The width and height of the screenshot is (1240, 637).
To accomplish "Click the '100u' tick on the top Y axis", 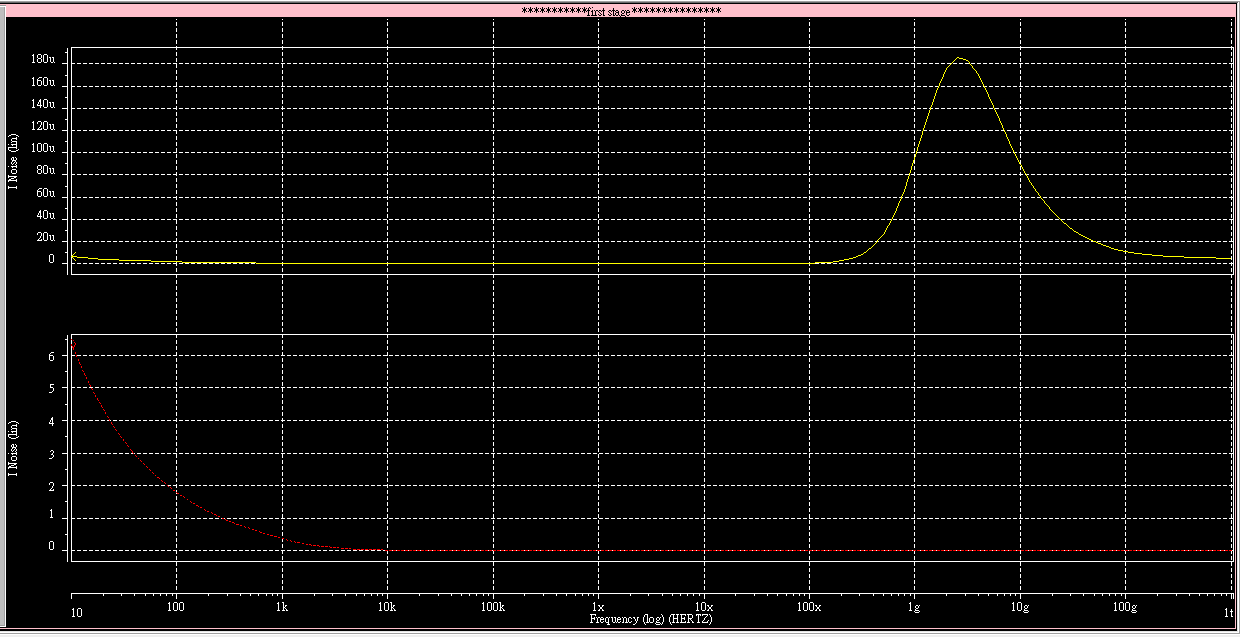I will (43, 149).
